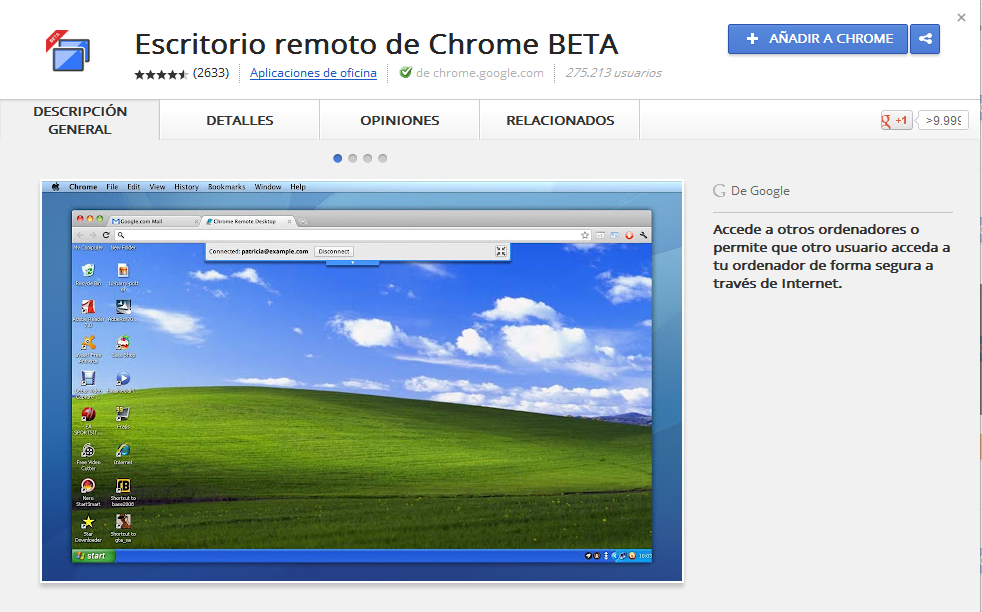Image resolution: width=982 pixels, height=612 pixels.
Task: Click the green verified checkmark icon
Action: [x=406, y=73]
